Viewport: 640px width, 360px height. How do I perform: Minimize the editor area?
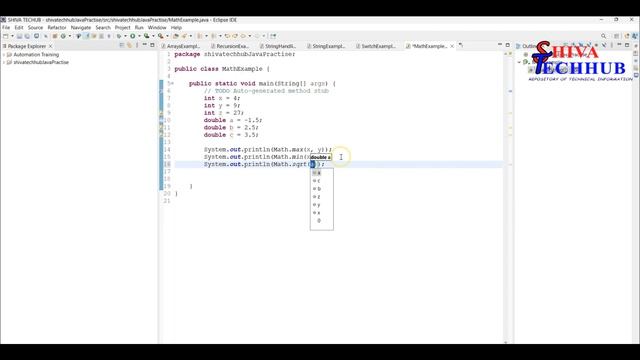point(500,45)
